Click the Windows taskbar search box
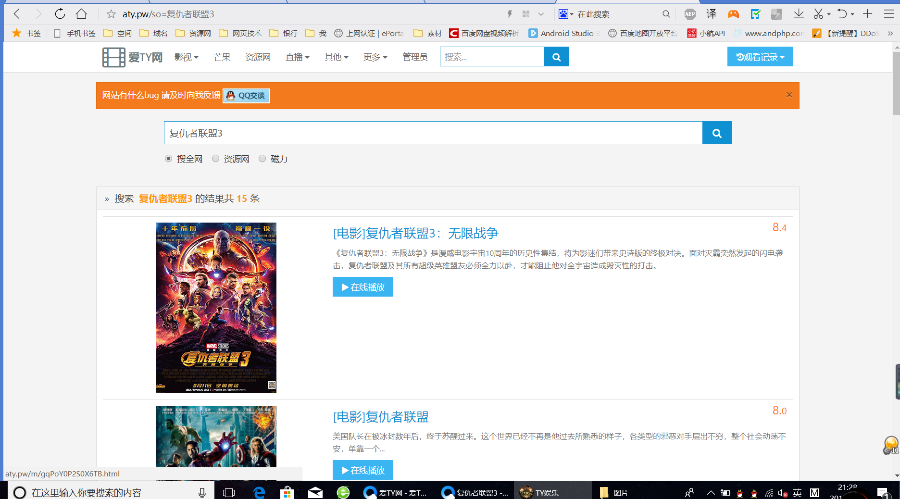 [x=109, y=492]
